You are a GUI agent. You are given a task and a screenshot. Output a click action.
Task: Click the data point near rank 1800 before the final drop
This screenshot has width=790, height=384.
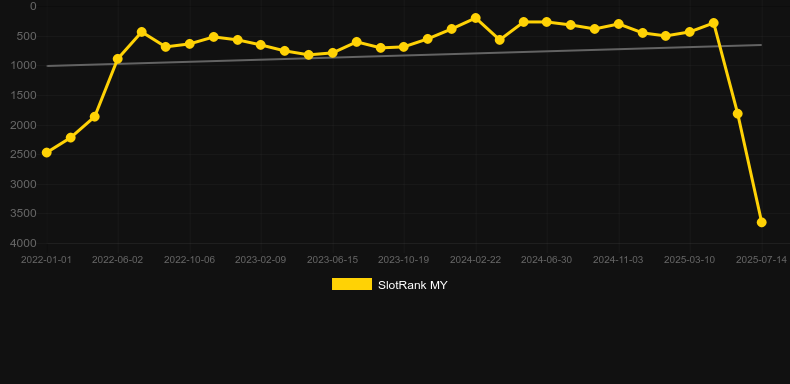[x=738, y=114]
